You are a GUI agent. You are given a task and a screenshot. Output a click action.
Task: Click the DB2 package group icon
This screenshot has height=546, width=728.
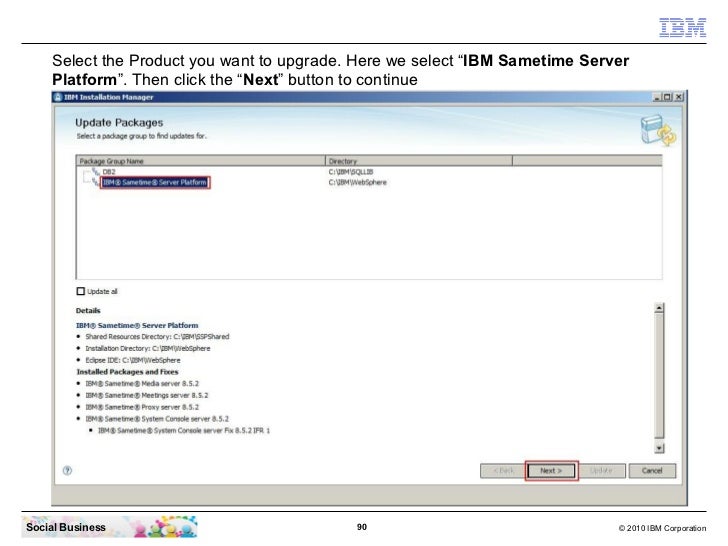pyautogui.click(x=96, y=172)
